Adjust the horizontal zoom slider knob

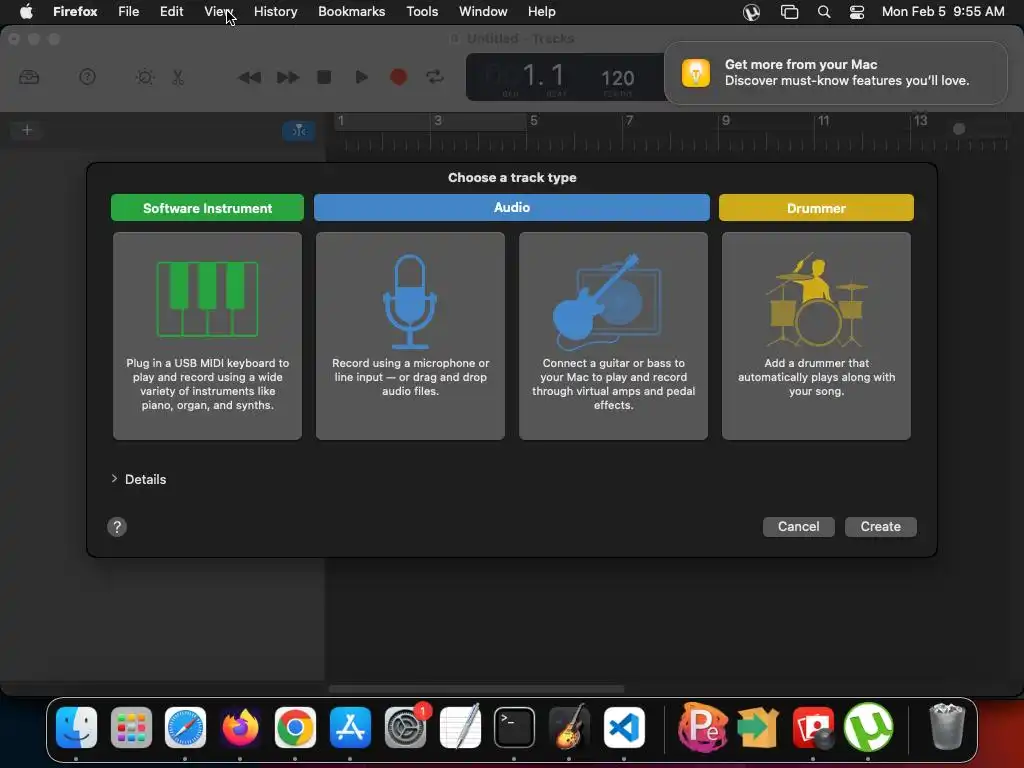[959, 129]
